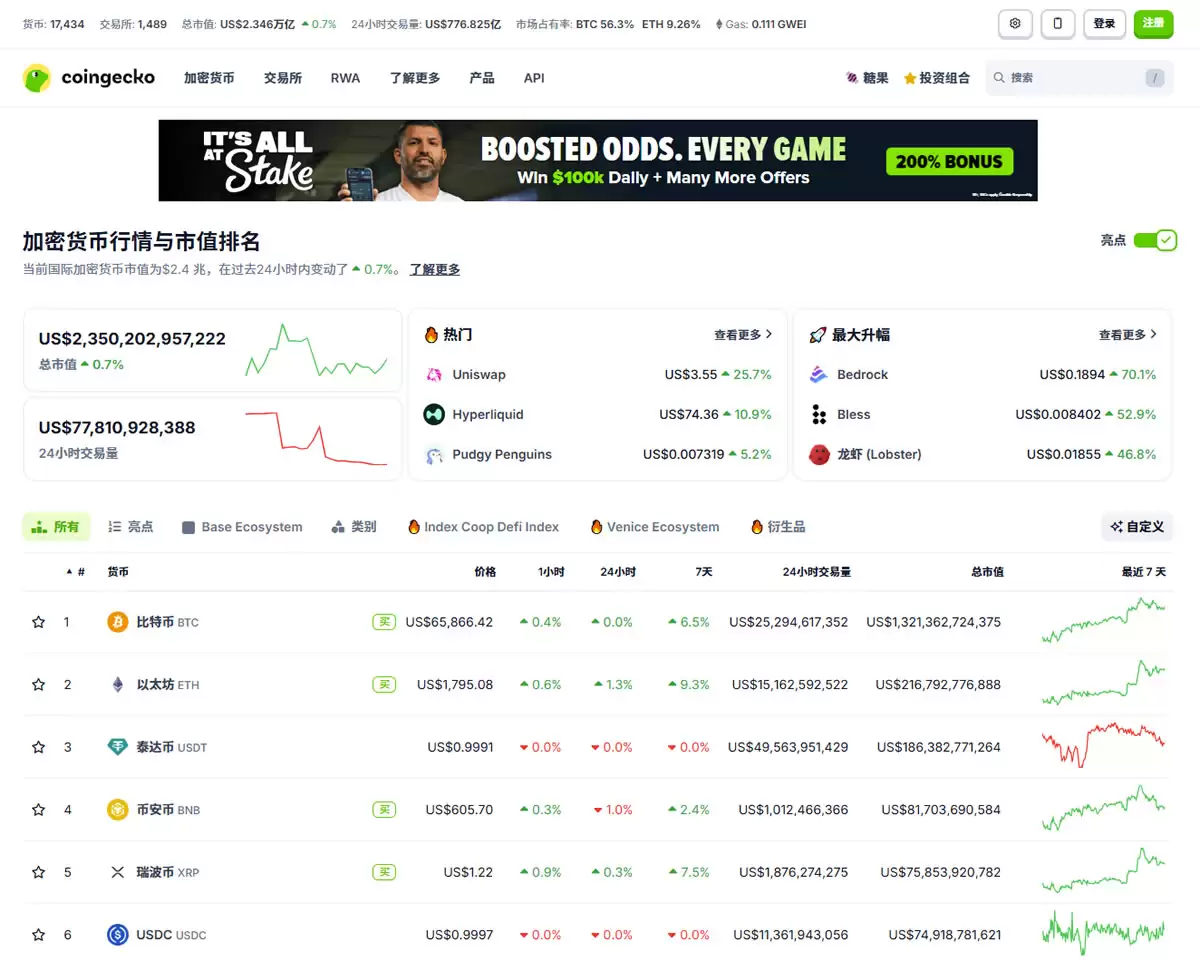
Task: Select the Venice Ecosystem tab
Action: [x=654, y=527]
